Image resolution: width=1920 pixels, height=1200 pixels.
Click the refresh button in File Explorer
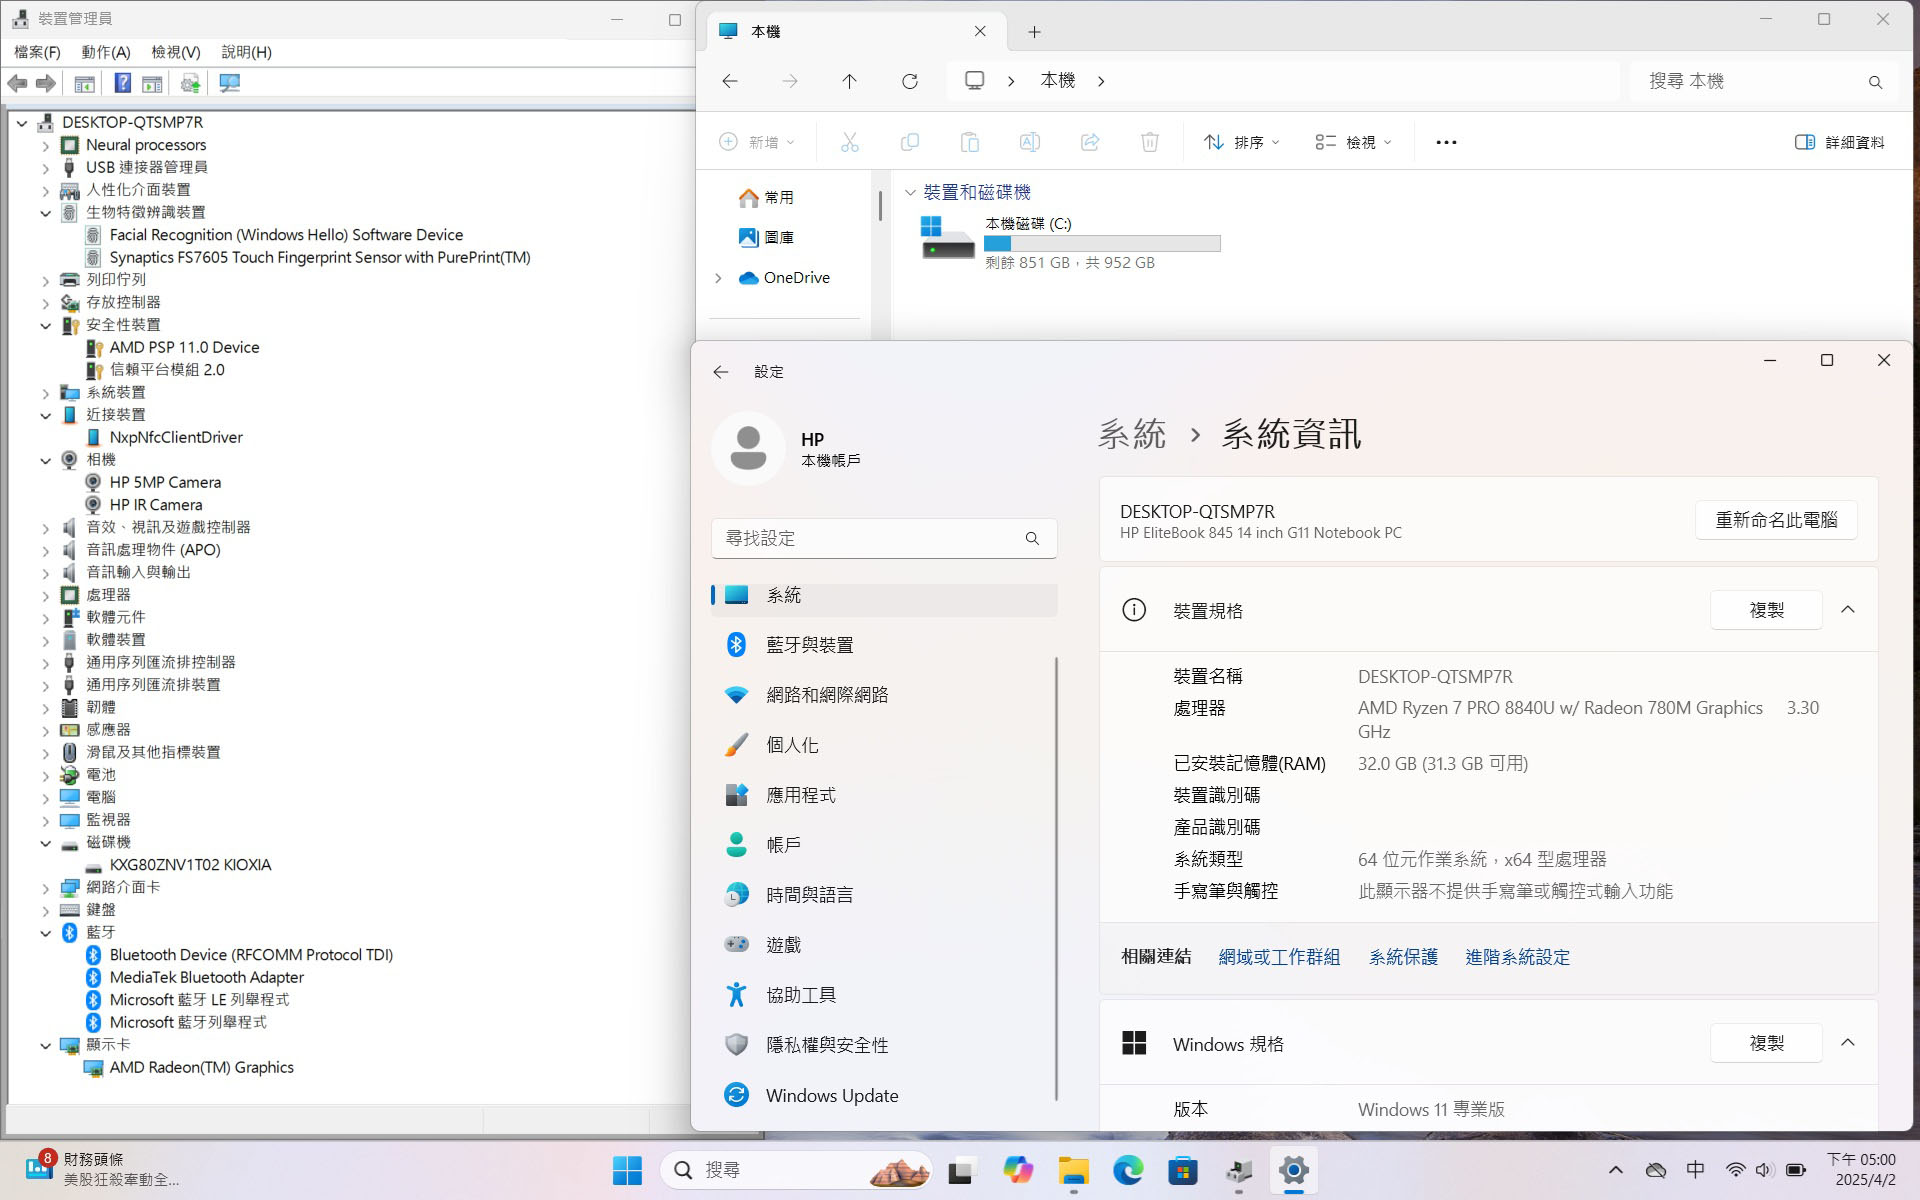[x=909, y=81]
